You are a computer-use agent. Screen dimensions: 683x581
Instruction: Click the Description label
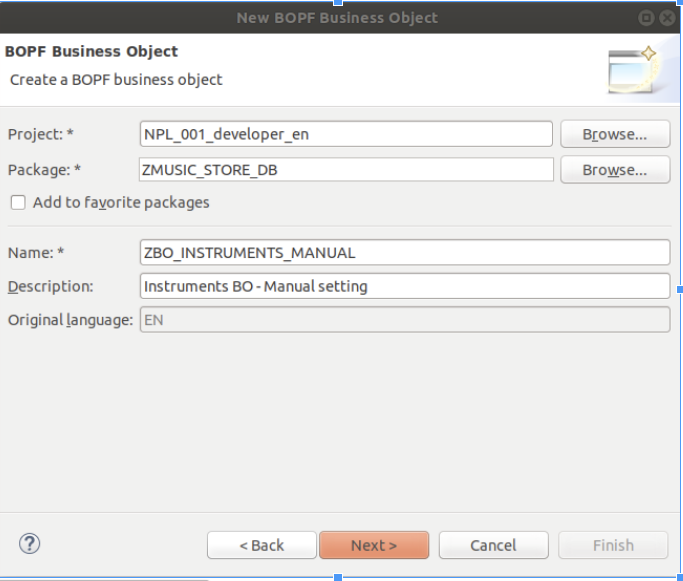click(x=50, y=286)
